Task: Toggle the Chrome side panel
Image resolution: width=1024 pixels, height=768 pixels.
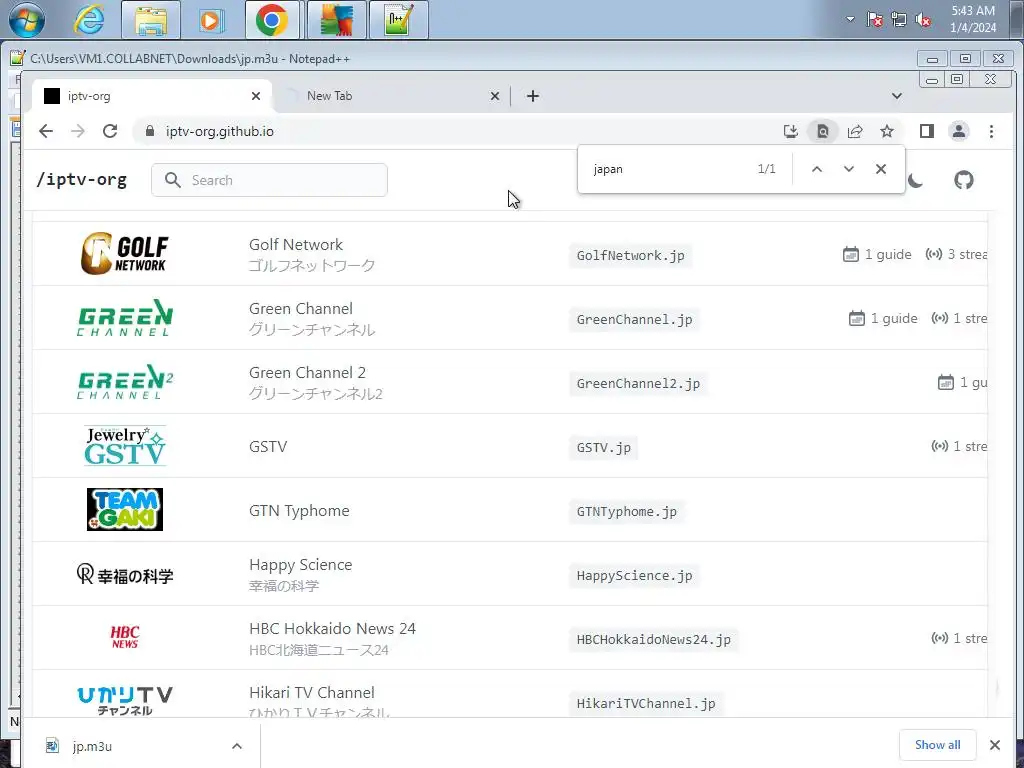Action: pyautogui.click(x=927, y=131)
